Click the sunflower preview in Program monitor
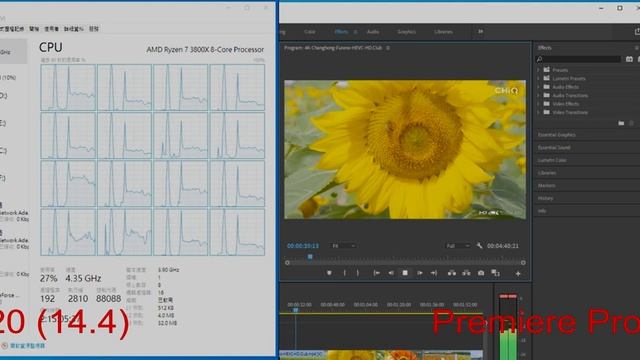 point(405,149)
